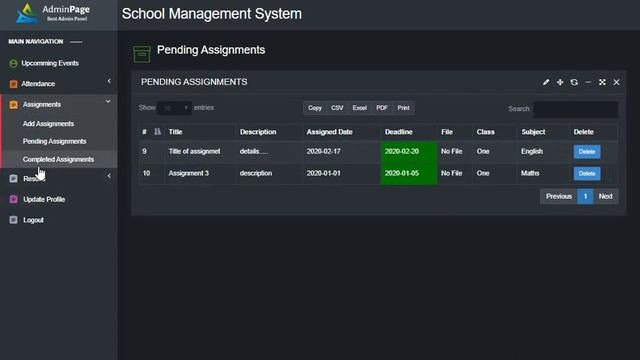
Task: Click the Copy export button
Action: pos(315,108)
